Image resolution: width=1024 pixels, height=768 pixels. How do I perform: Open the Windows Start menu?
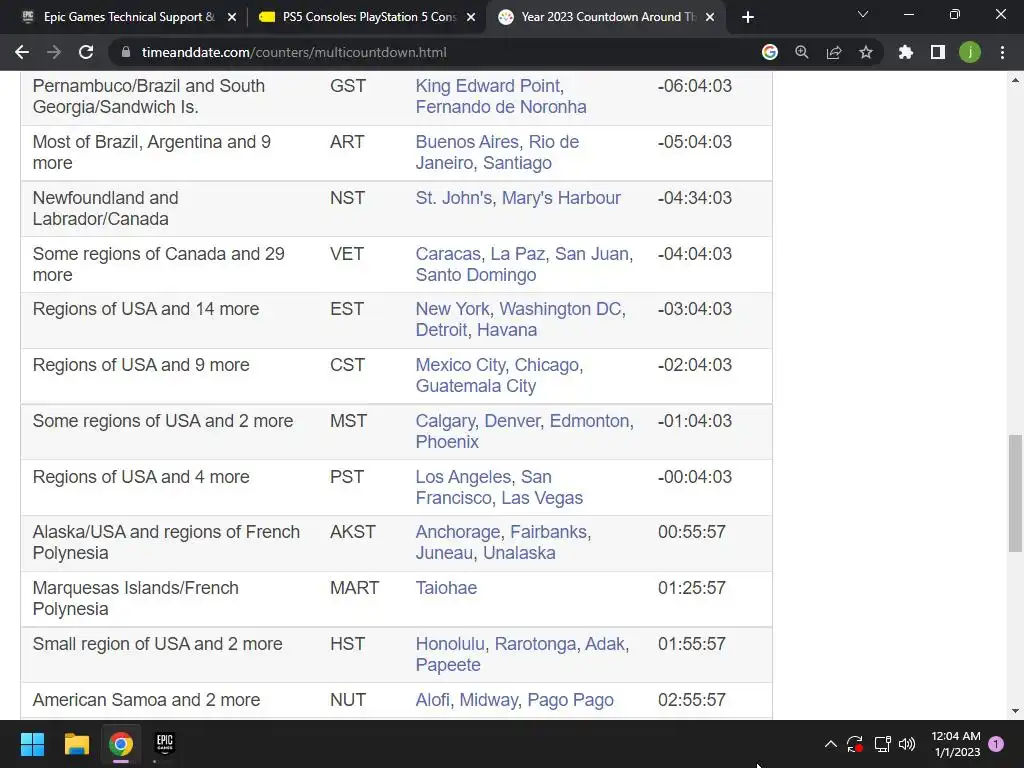coord(32,744)
